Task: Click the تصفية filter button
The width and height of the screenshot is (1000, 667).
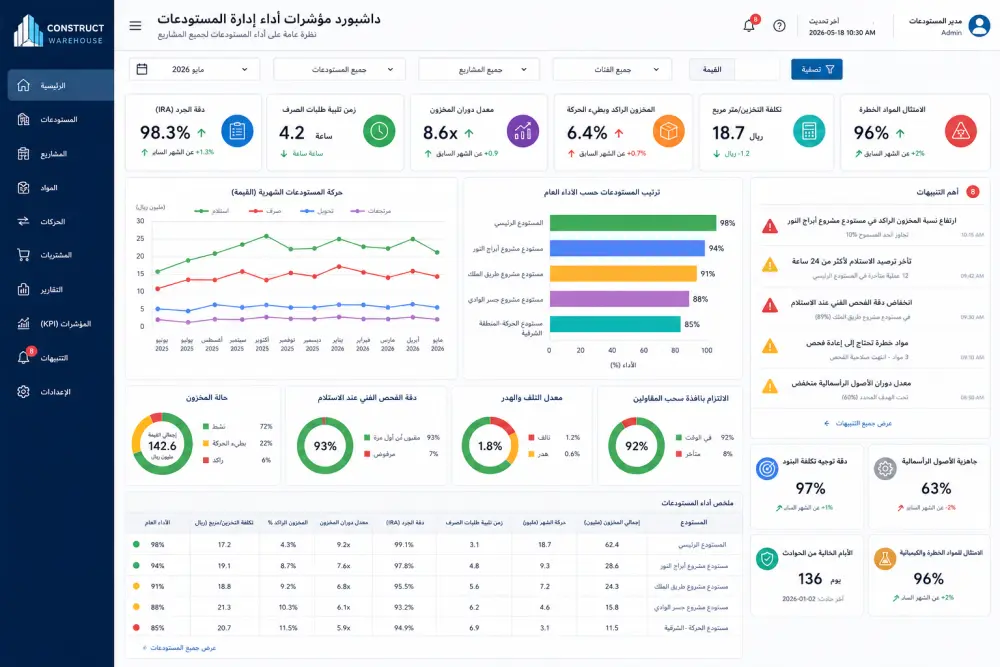Action: (816, 70)
